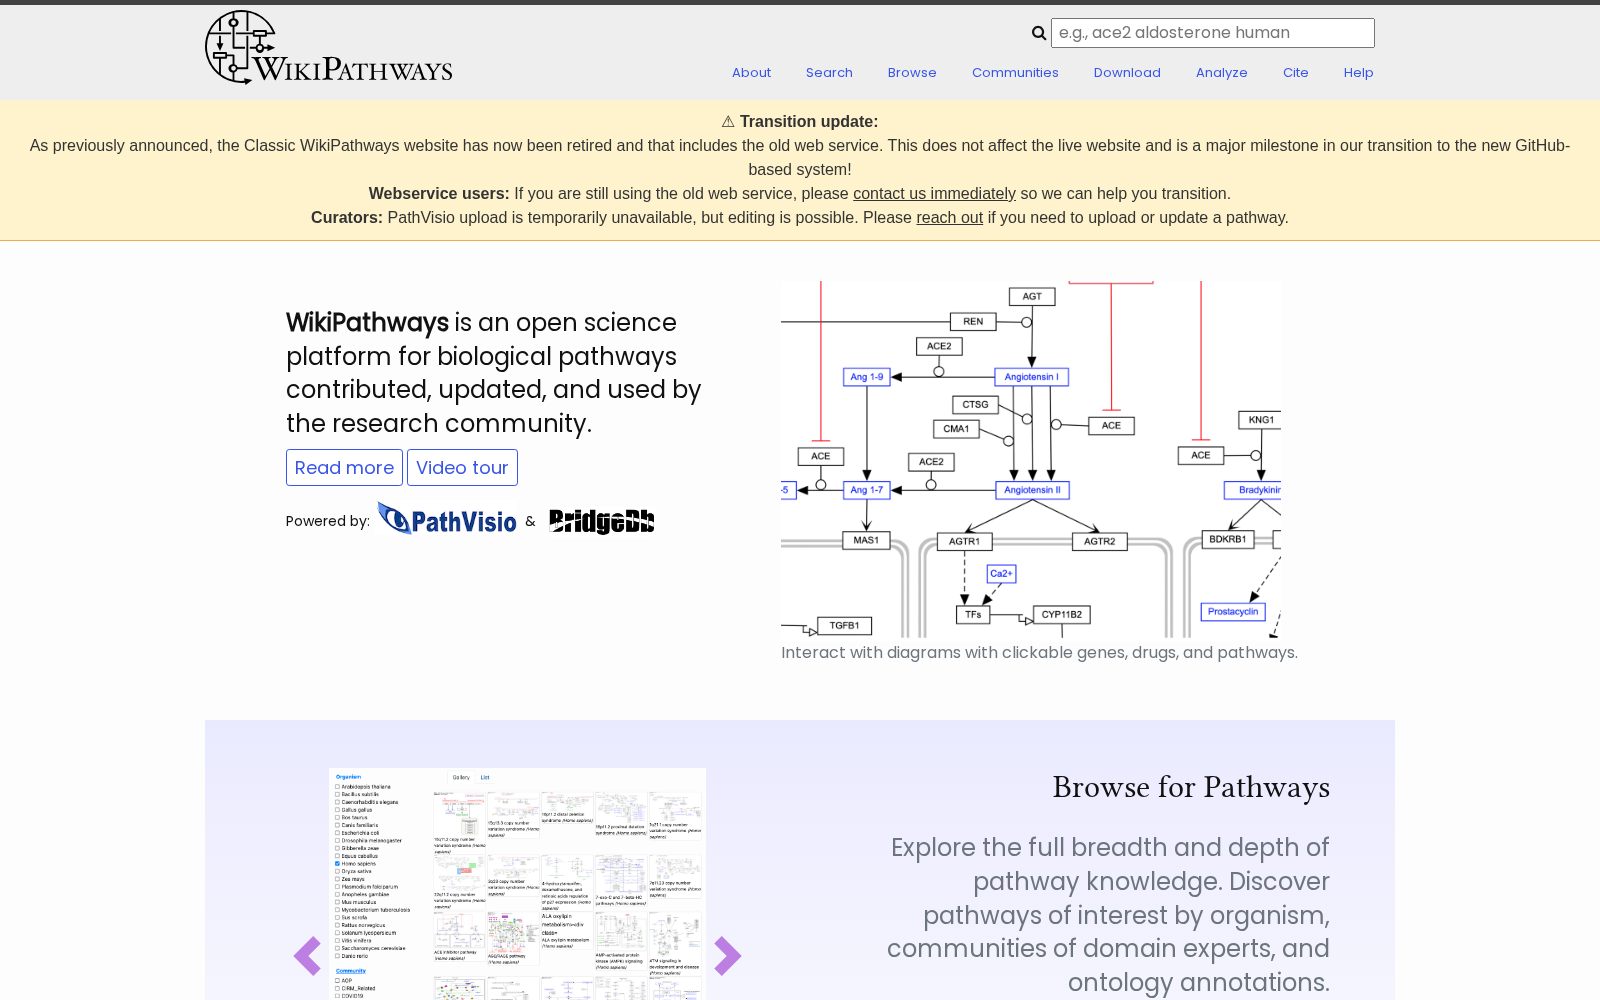Screen dimensions: 1600x1000
Task: Click the WikiPathways logo
Action: 329,47
